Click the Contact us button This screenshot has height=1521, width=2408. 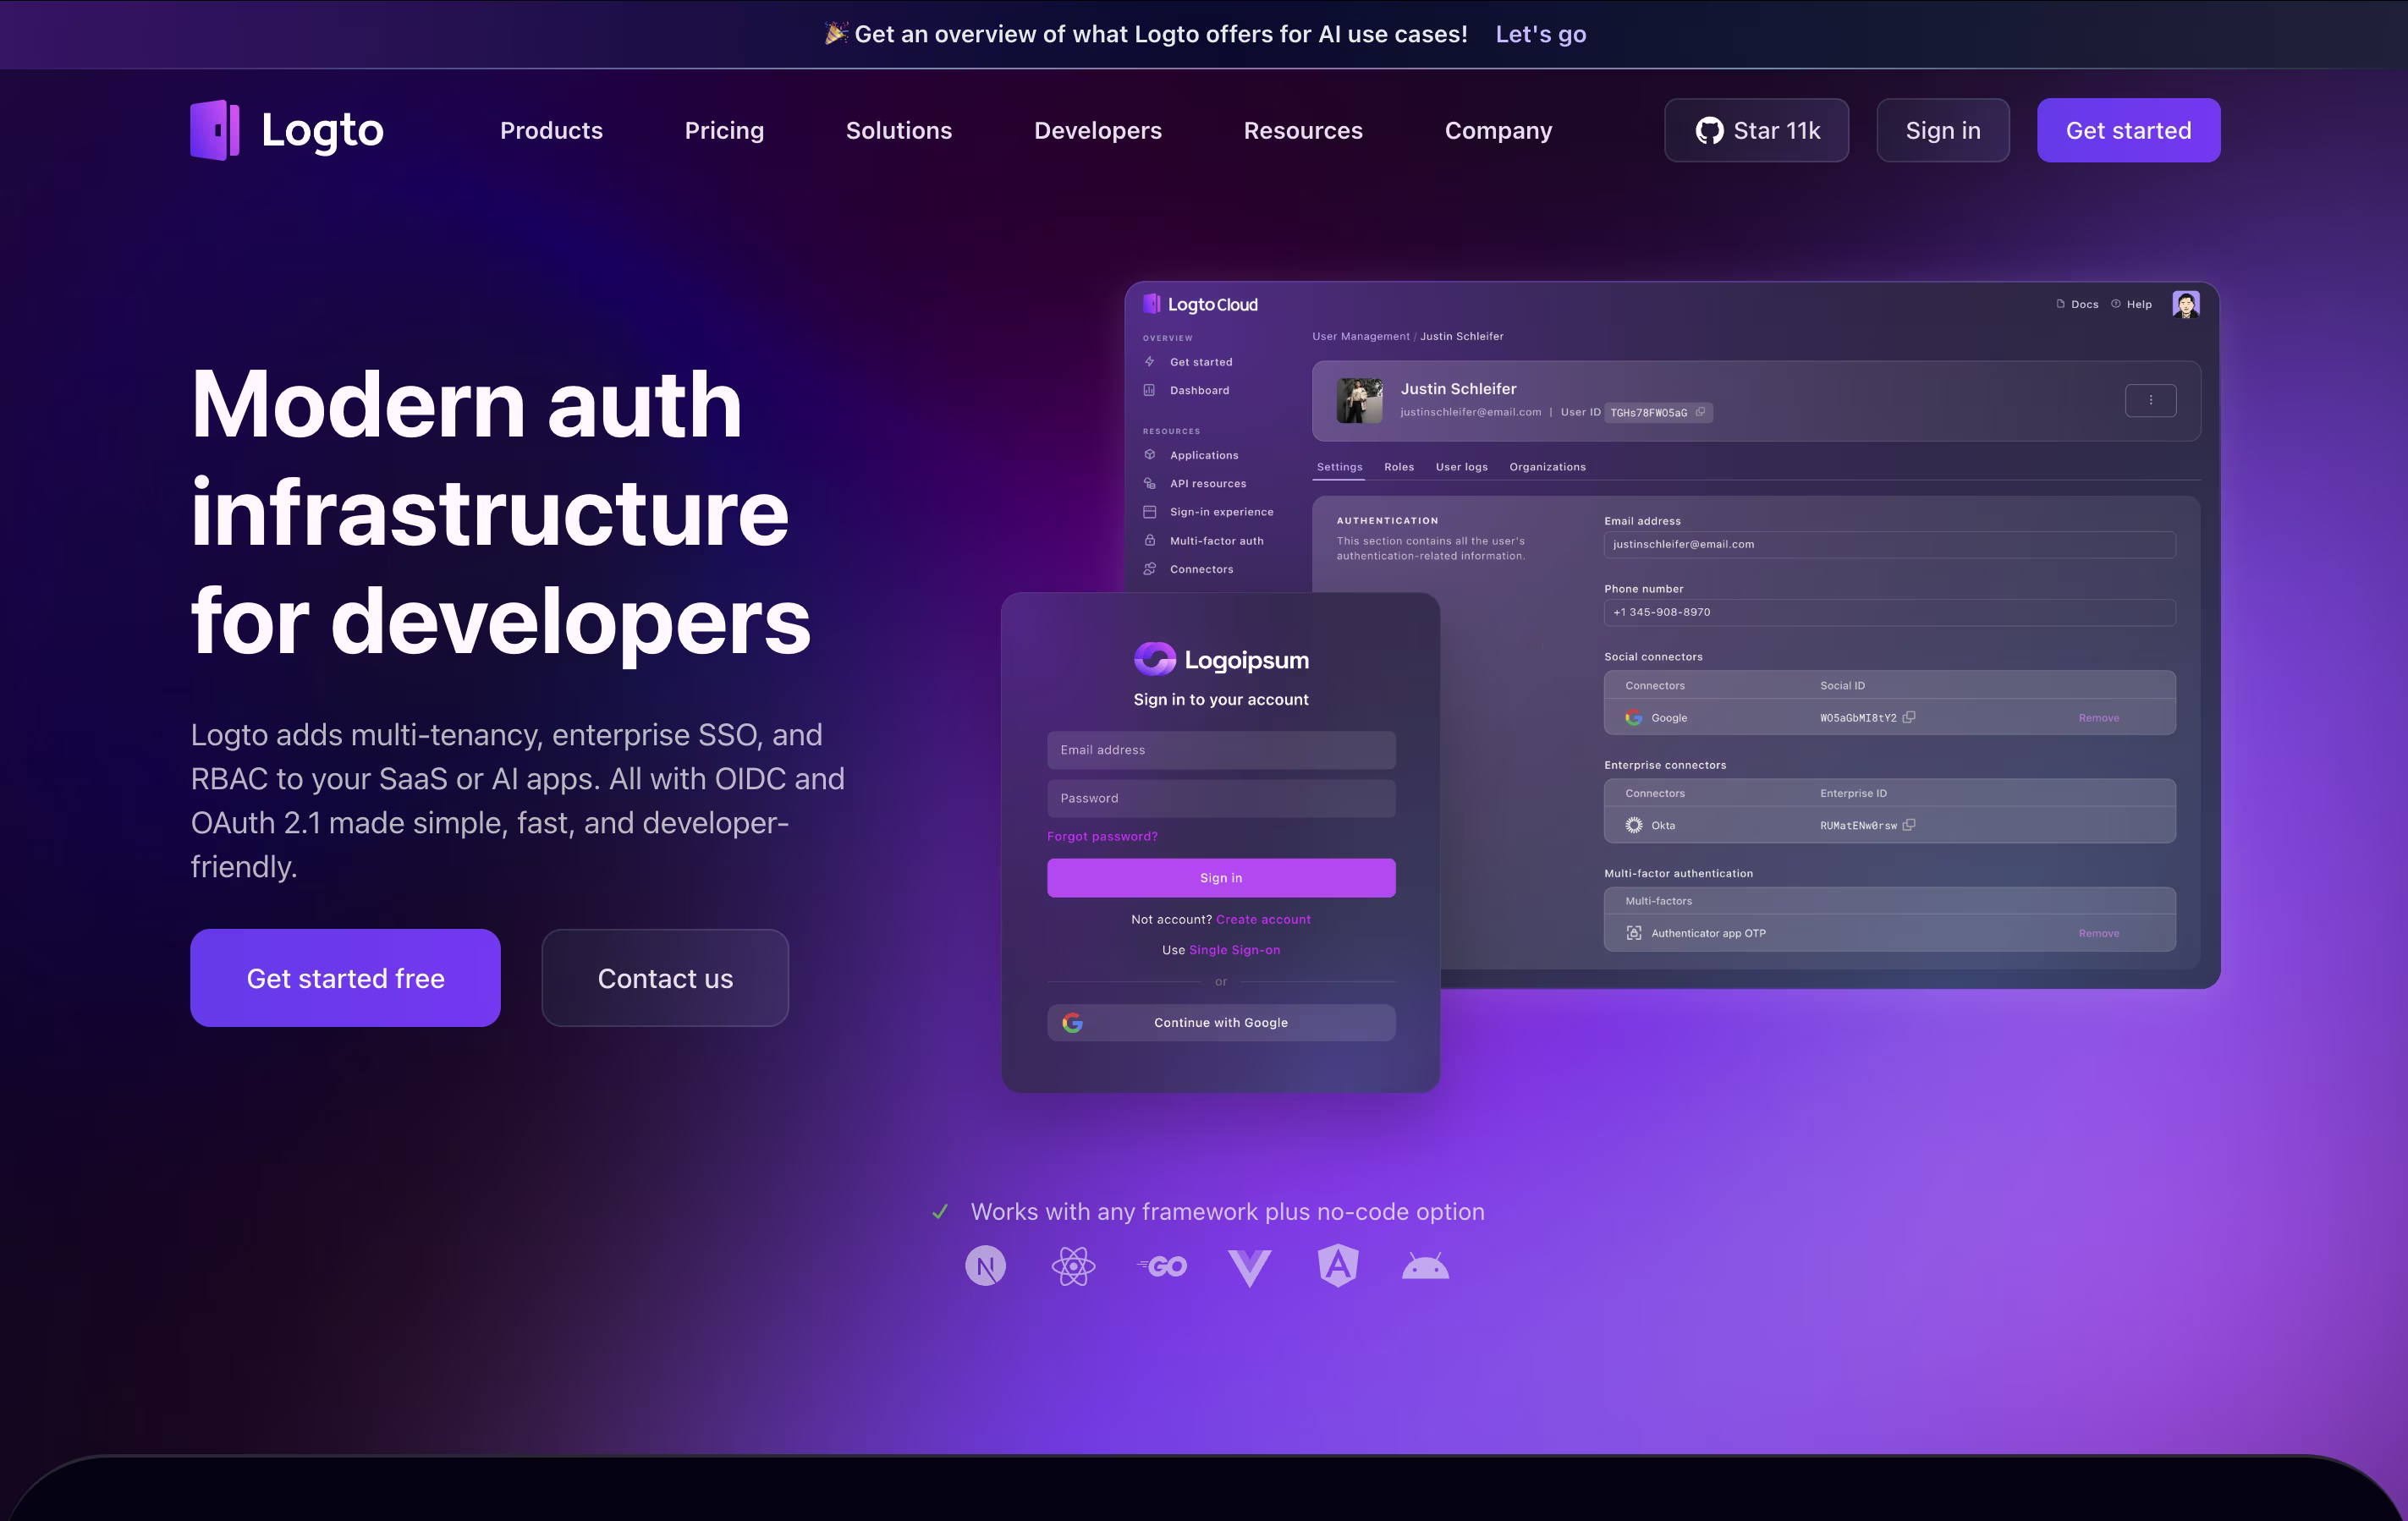[x=665, y=978]
